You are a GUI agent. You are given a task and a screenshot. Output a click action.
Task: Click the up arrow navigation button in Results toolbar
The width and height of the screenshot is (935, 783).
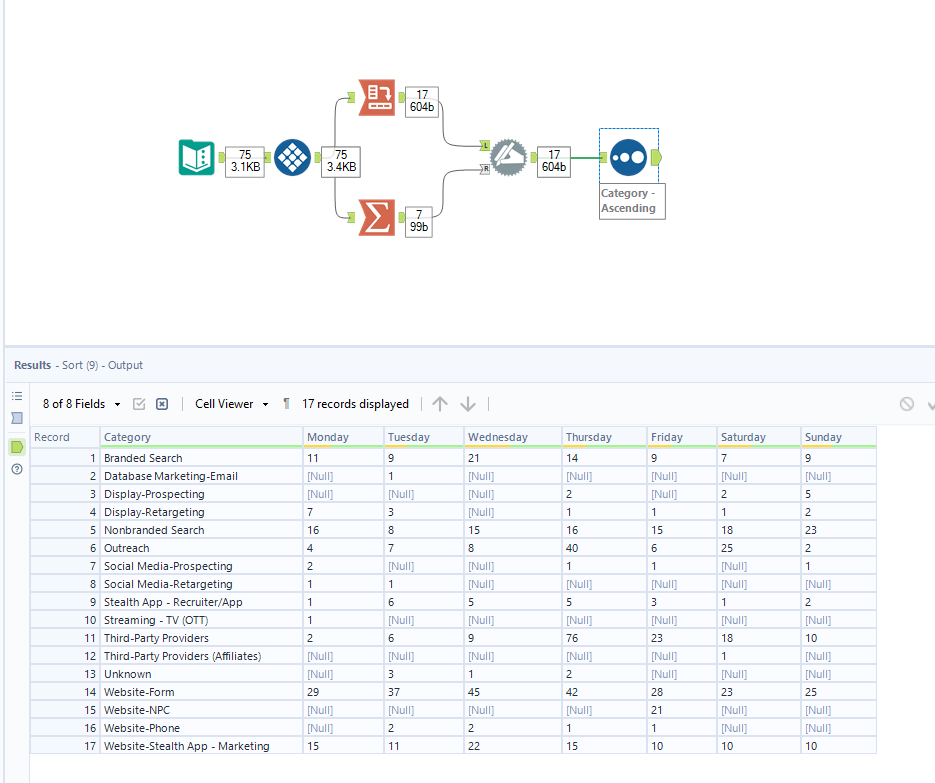(x=439, y=404)
